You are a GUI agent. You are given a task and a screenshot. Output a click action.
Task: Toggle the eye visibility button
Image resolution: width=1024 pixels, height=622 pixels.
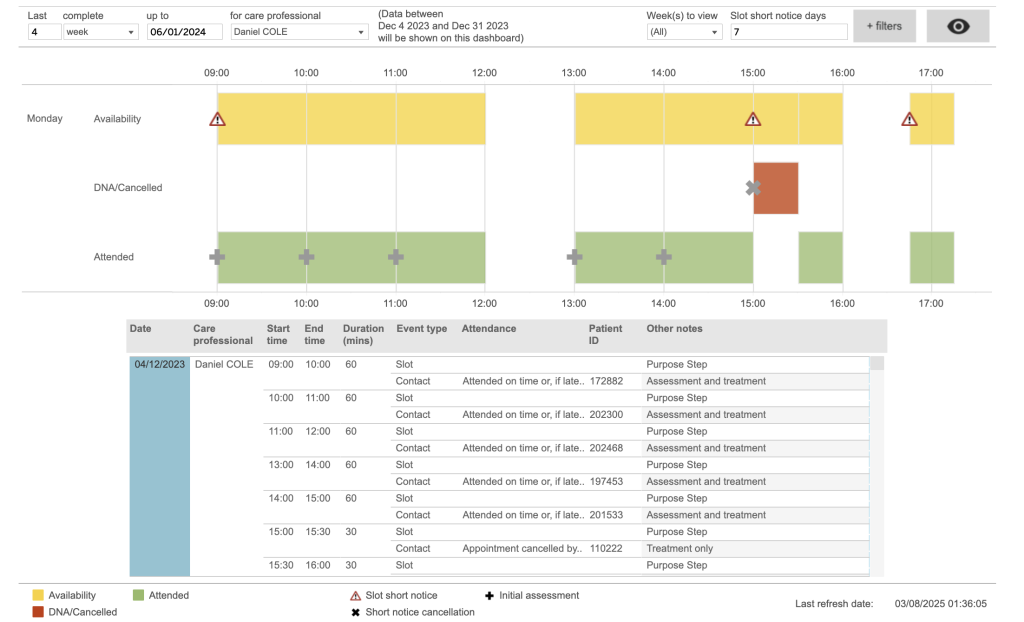(957, 26)
